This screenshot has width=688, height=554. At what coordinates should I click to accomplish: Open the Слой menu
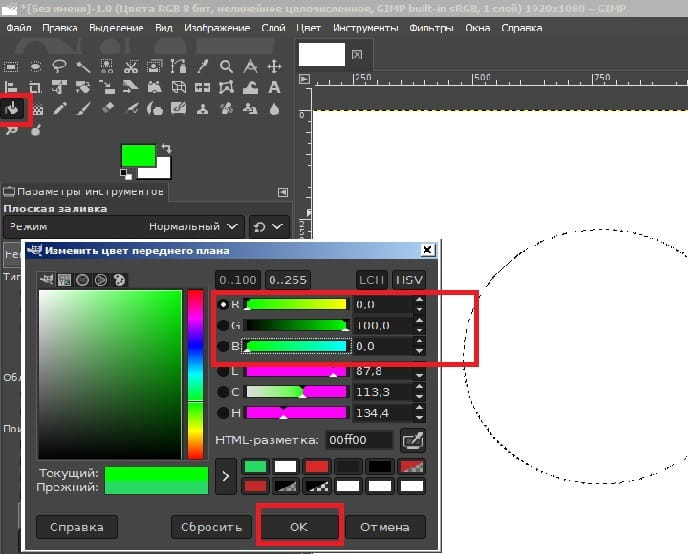[x=273, y=27]
